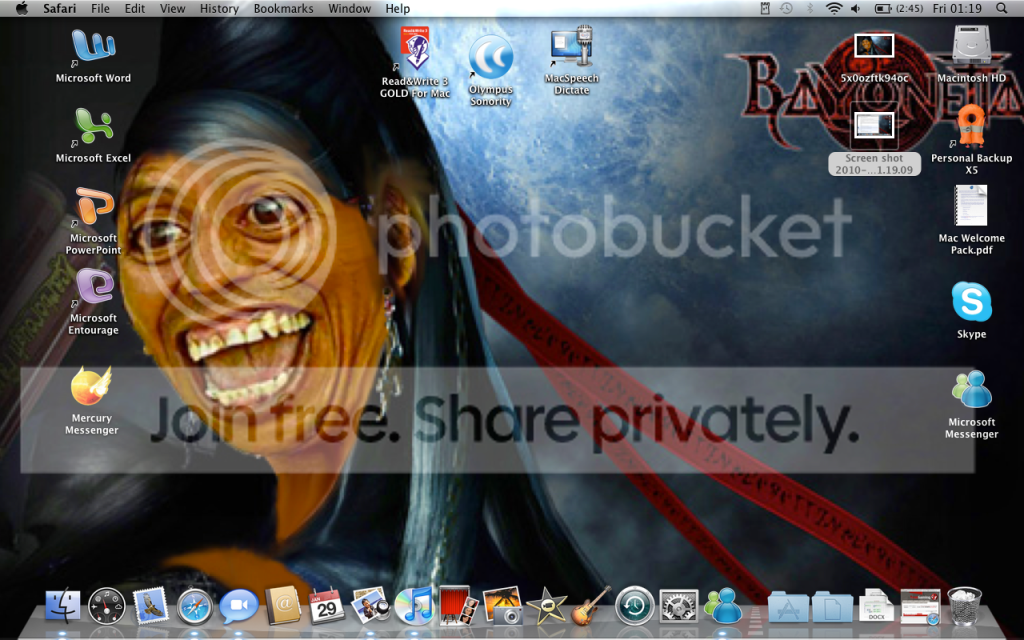This screenshot has width=1024, height=640.
Task: Select the Screen shot 2010 file thumbnail
Action: 874,125
